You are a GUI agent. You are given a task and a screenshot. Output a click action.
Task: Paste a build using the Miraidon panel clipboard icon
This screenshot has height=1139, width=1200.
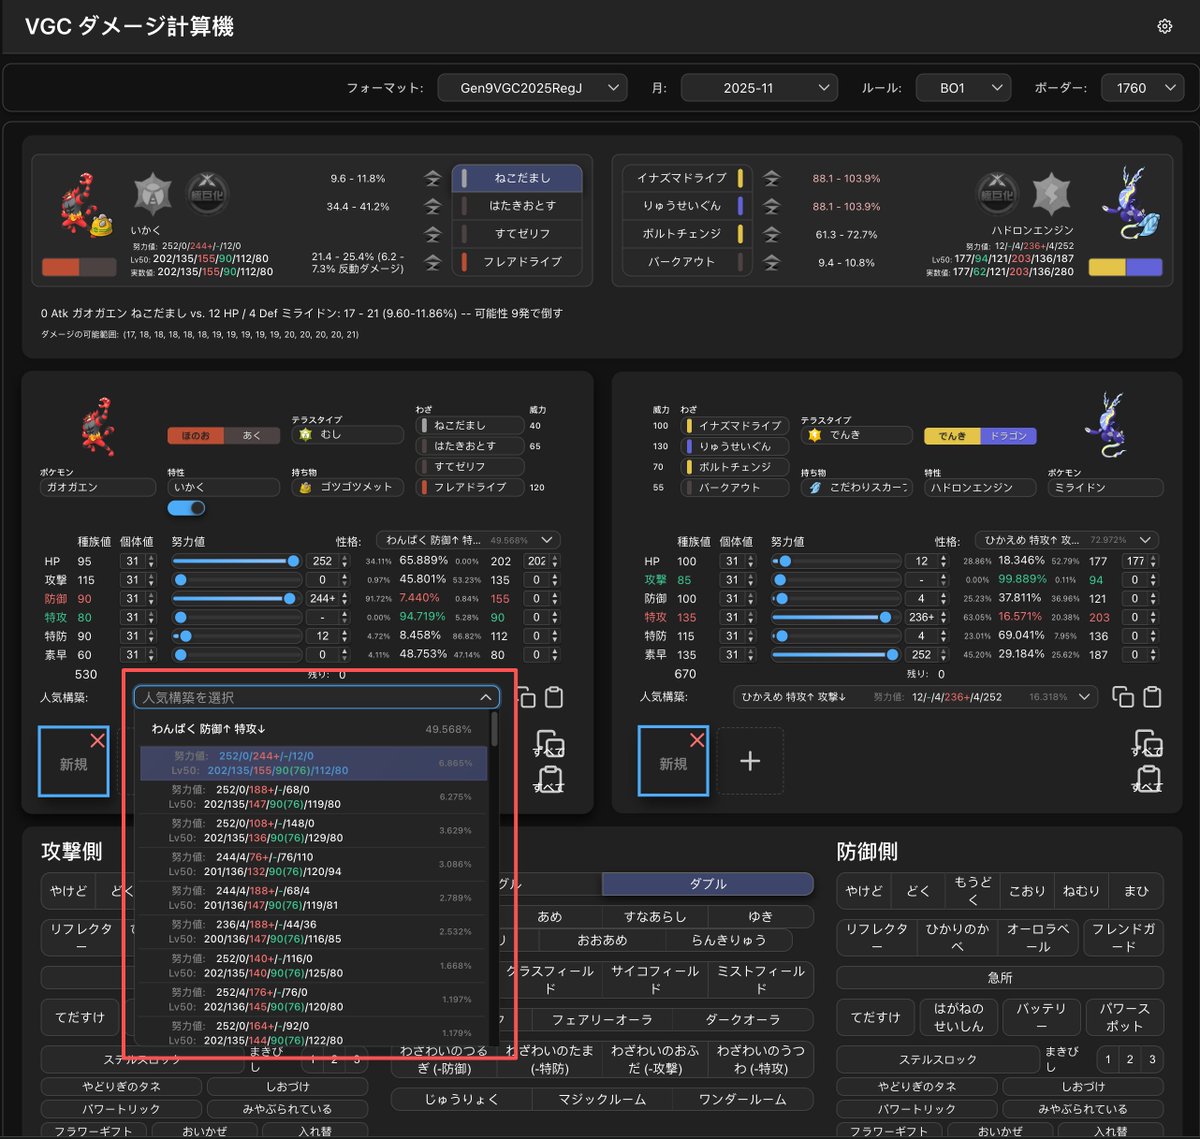[x=1152, y=697]
